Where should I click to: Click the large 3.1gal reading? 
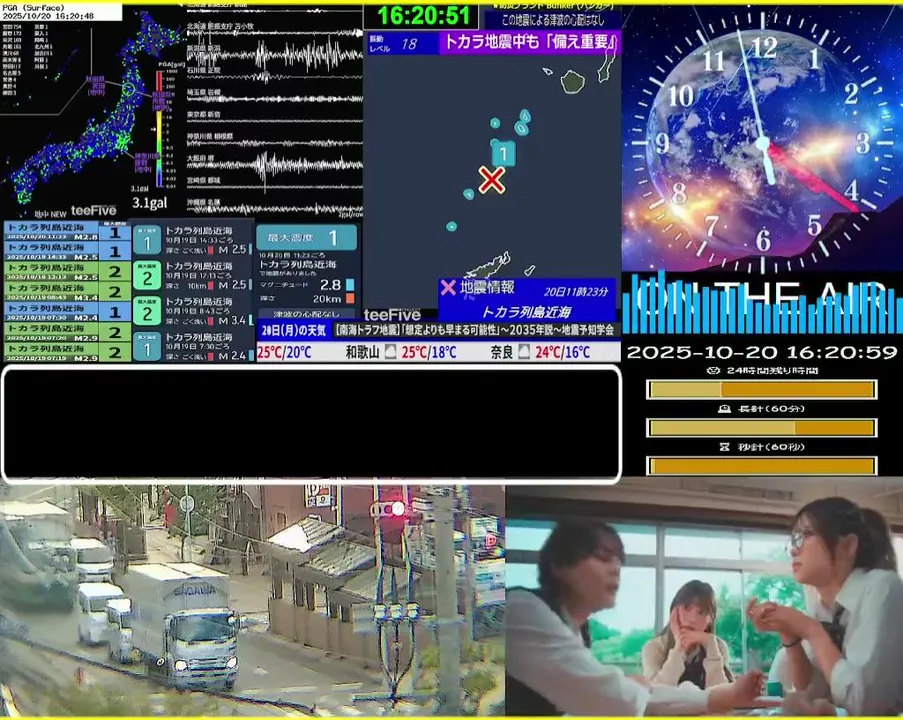(x=149, y=203)
